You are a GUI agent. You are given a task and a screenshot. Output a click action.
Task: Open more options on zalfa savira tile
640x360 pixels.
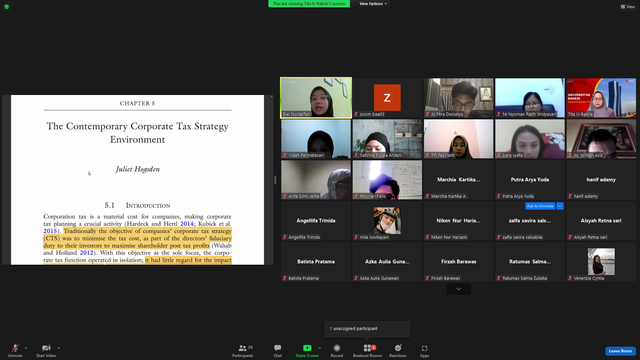point(560,206)
